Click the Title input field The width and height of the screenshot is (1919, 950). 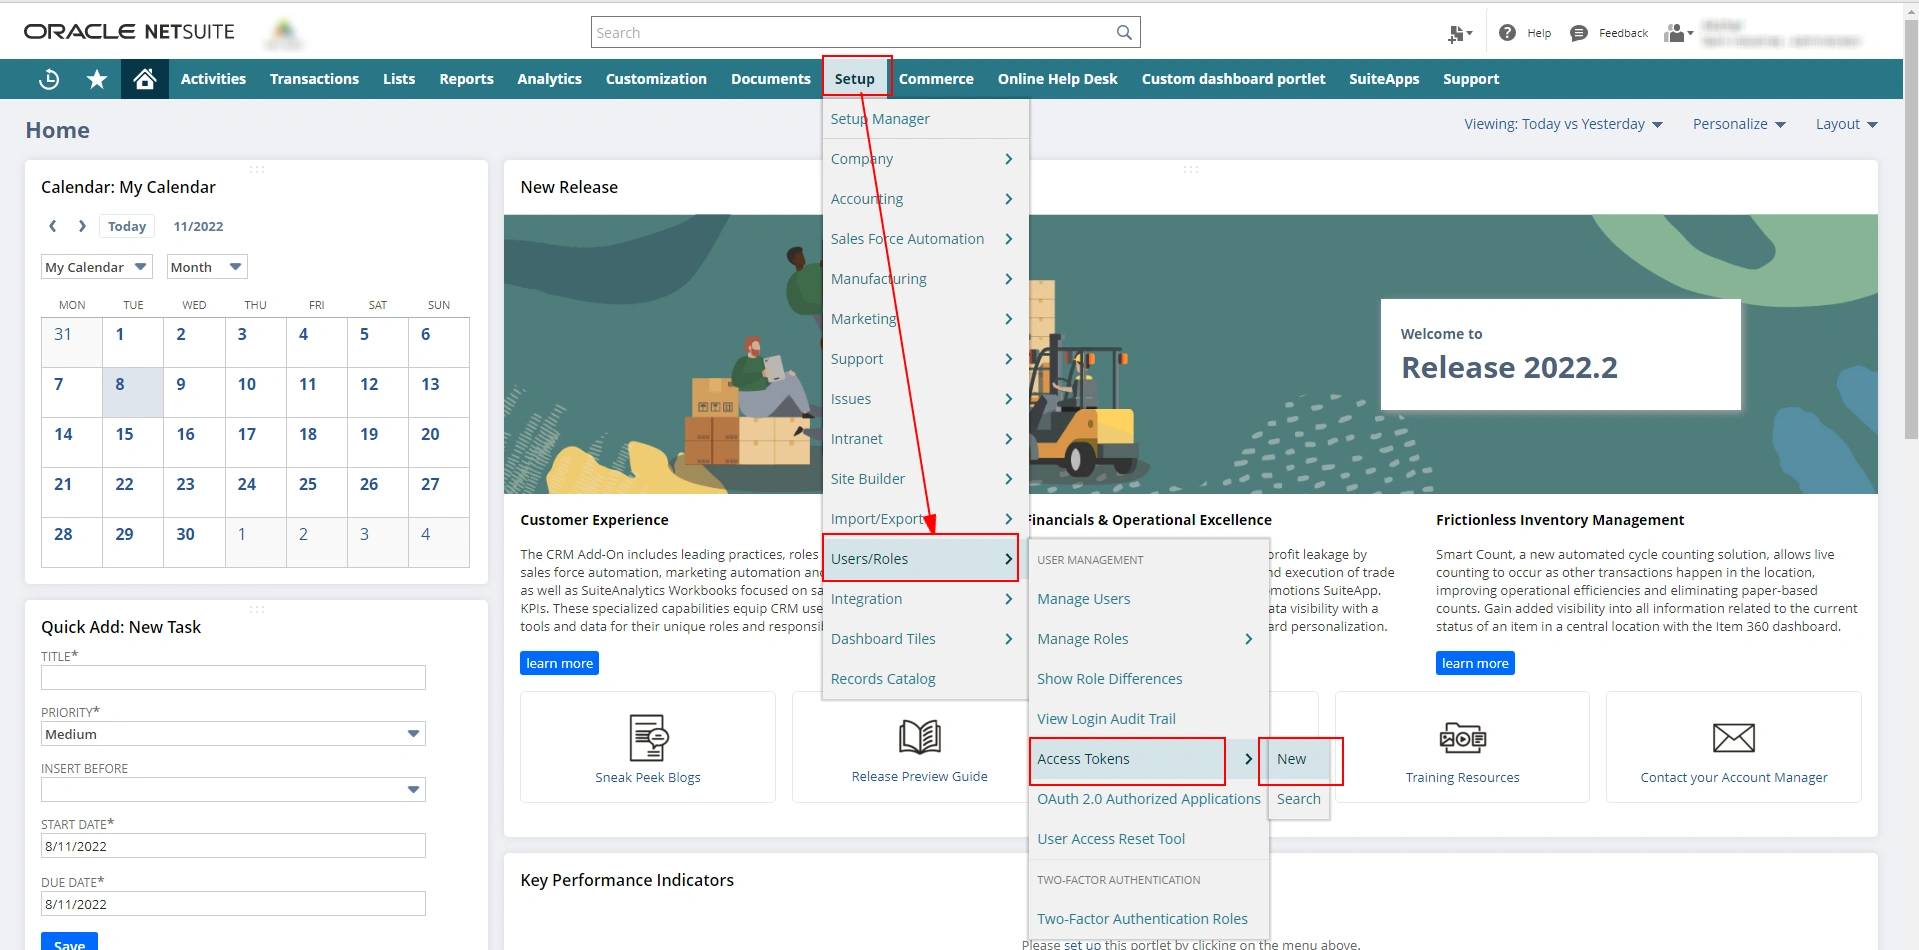(233, 678)
